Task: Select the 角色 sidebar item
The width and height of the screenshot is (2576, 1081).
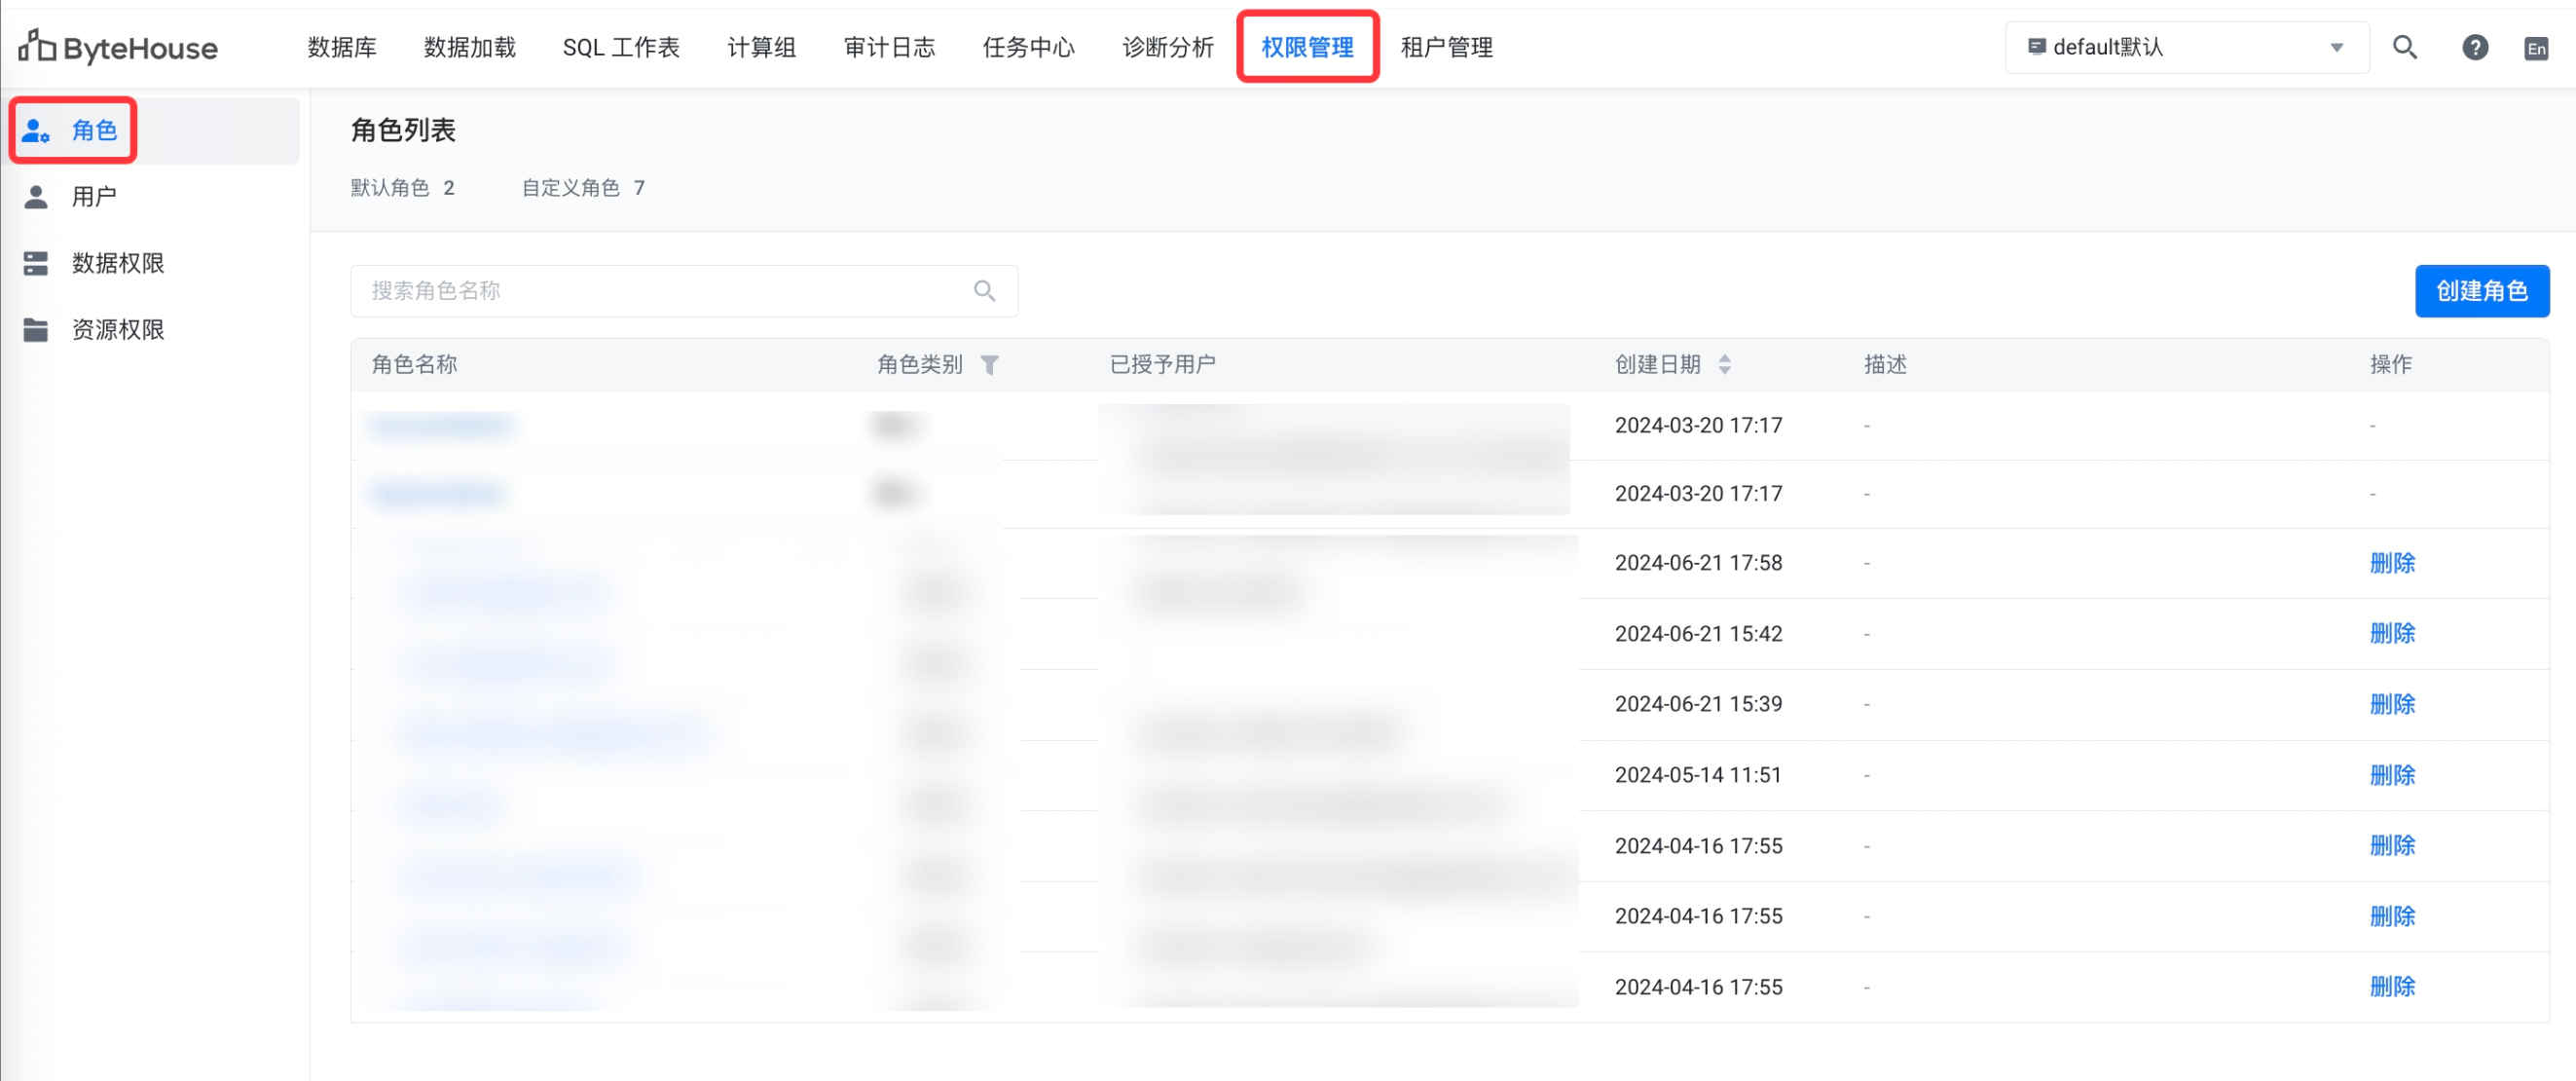Action: (94, 130)
